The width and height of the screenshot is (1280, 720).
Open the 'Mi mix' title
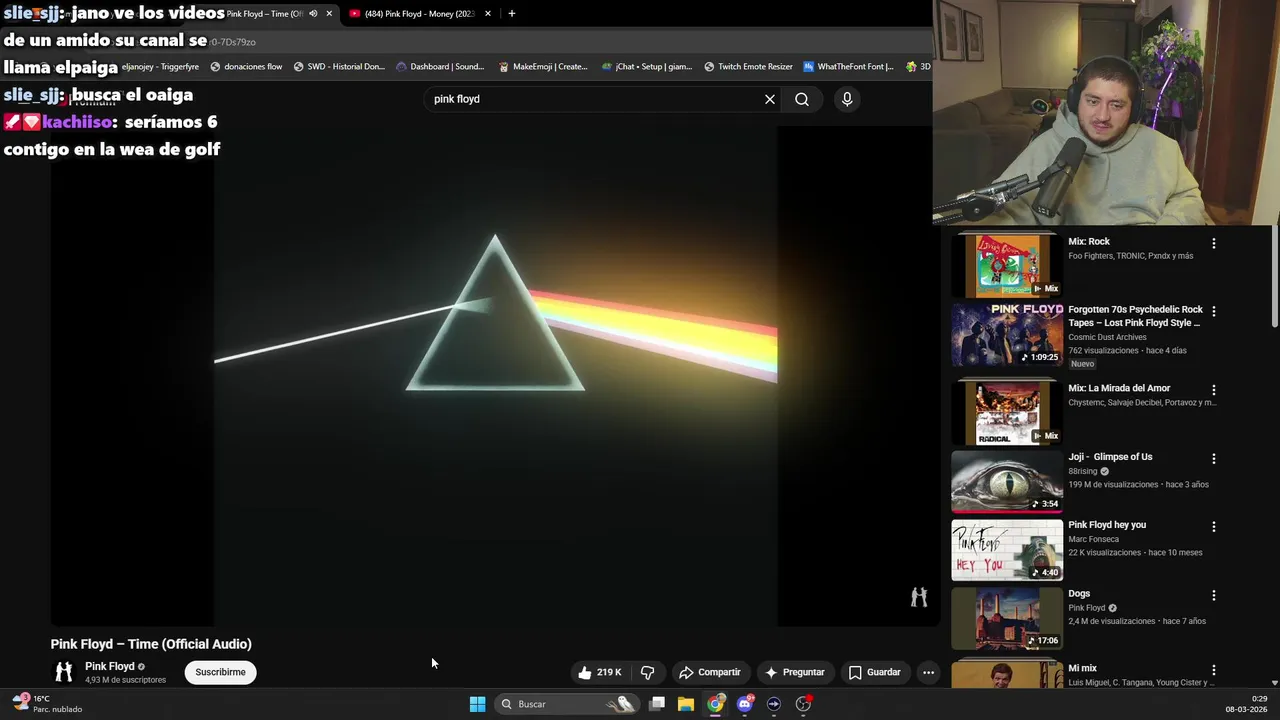[1082, 668]
